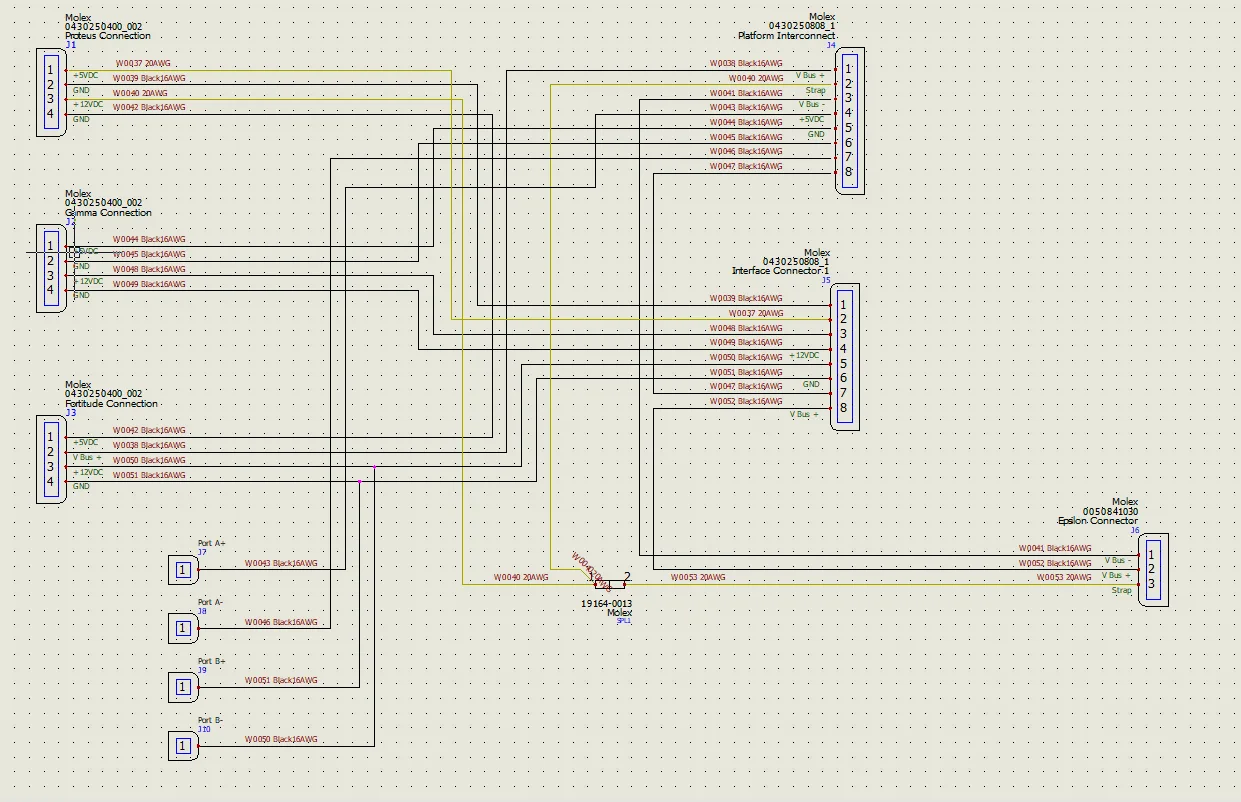Select W0047 Black16AWG label at Platform Interconnect
The width and height of the screenshot is (1241, 802).
tap(746, 166)
